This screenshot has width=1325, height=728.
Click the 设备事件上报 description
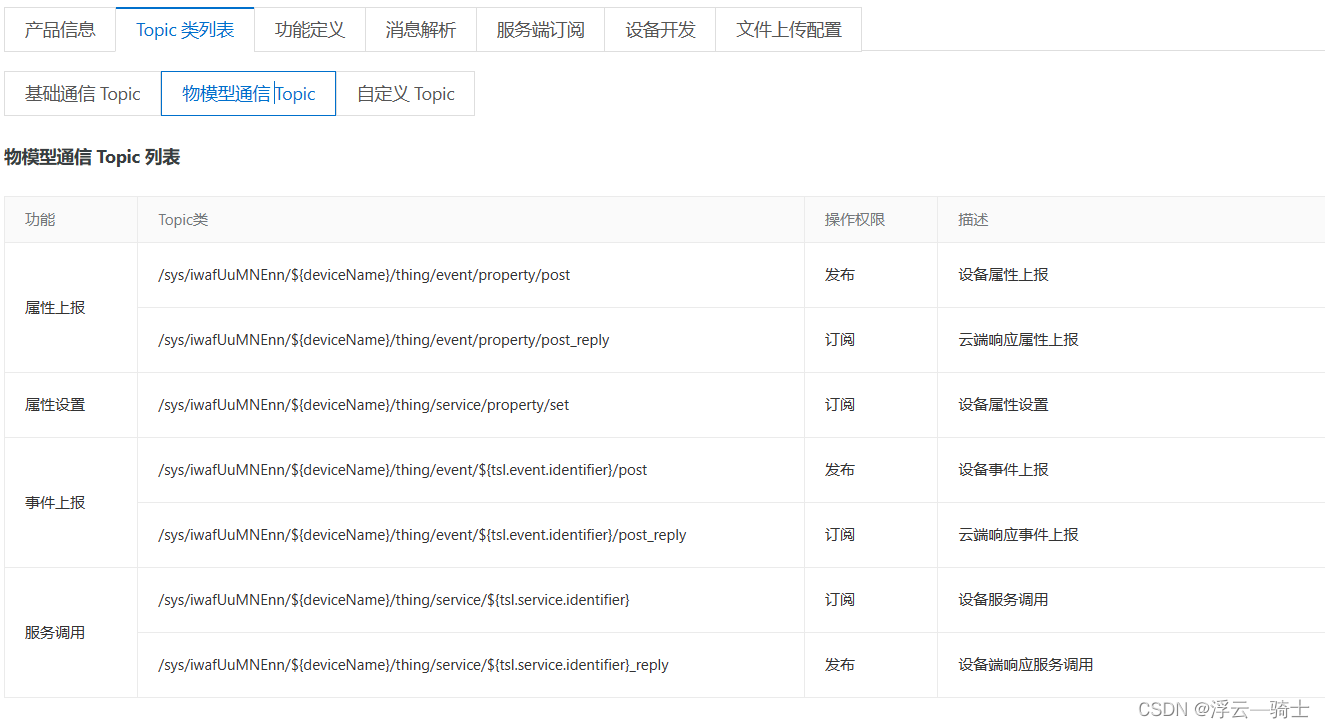coord(1003,470)
